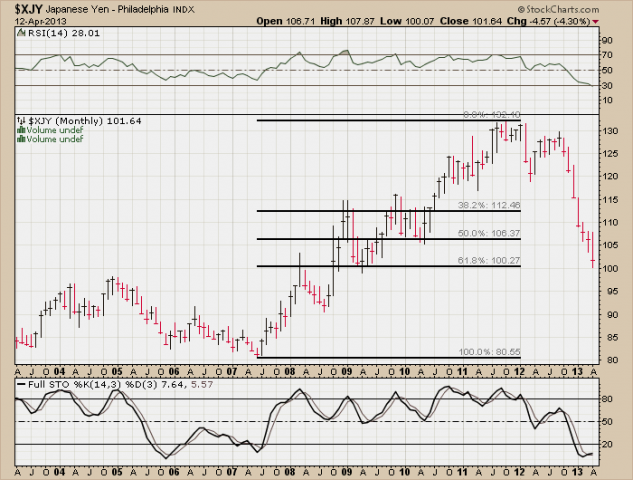Click the 90 label on the RSI axis
This screenshot has height=480, width=633.
607,40
